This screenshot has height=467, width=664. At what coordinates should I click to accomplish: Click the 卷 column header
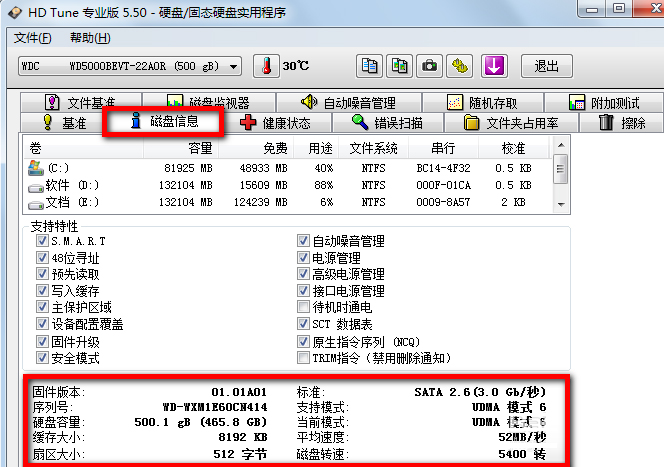[83, 148]
